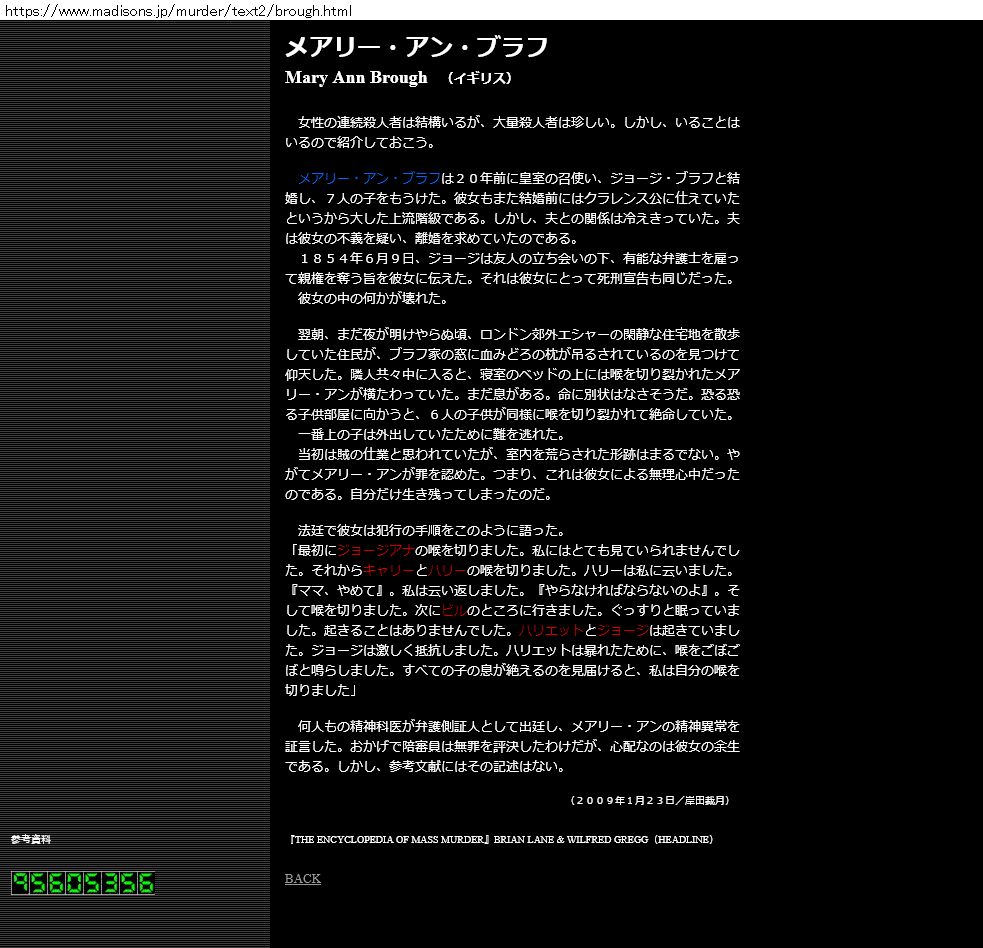Click the large メアリー・アン・ブラフ page heading
The width and height of the screenshot is (983, 948).
tap(416, 47)
